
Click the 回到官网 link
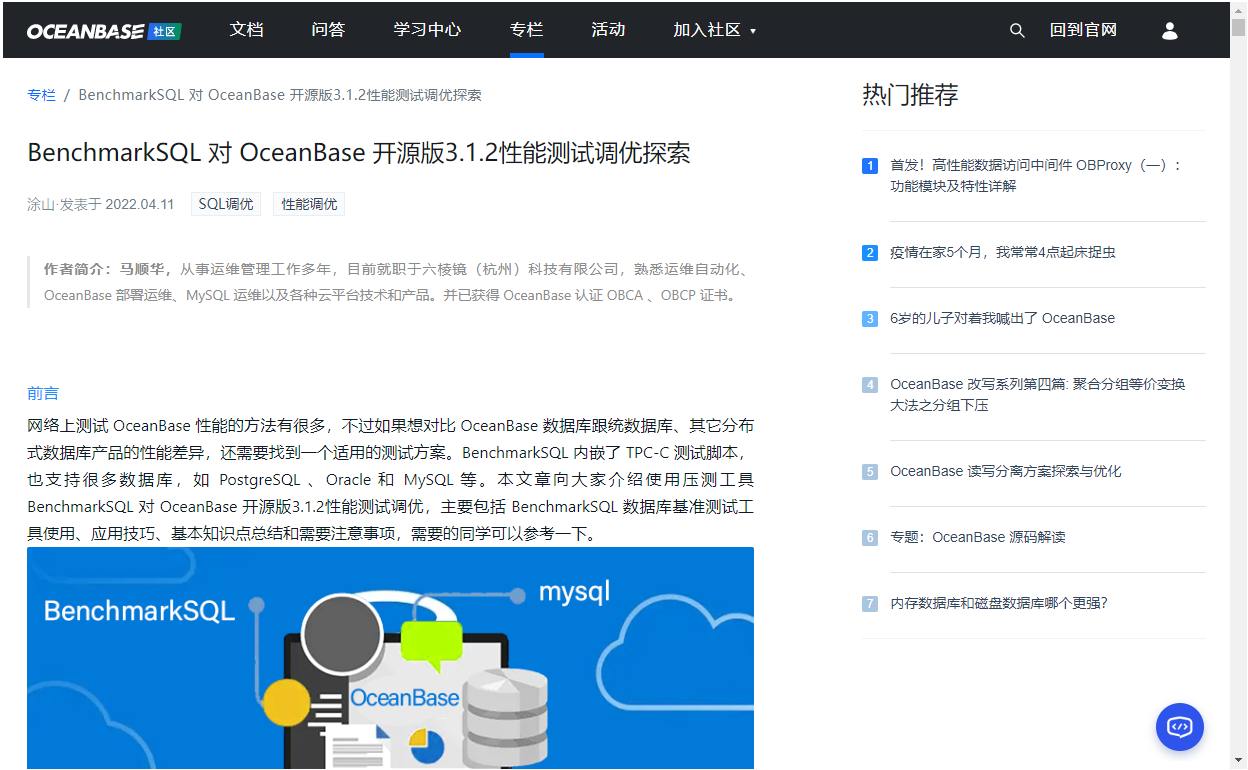point(1083,30)
